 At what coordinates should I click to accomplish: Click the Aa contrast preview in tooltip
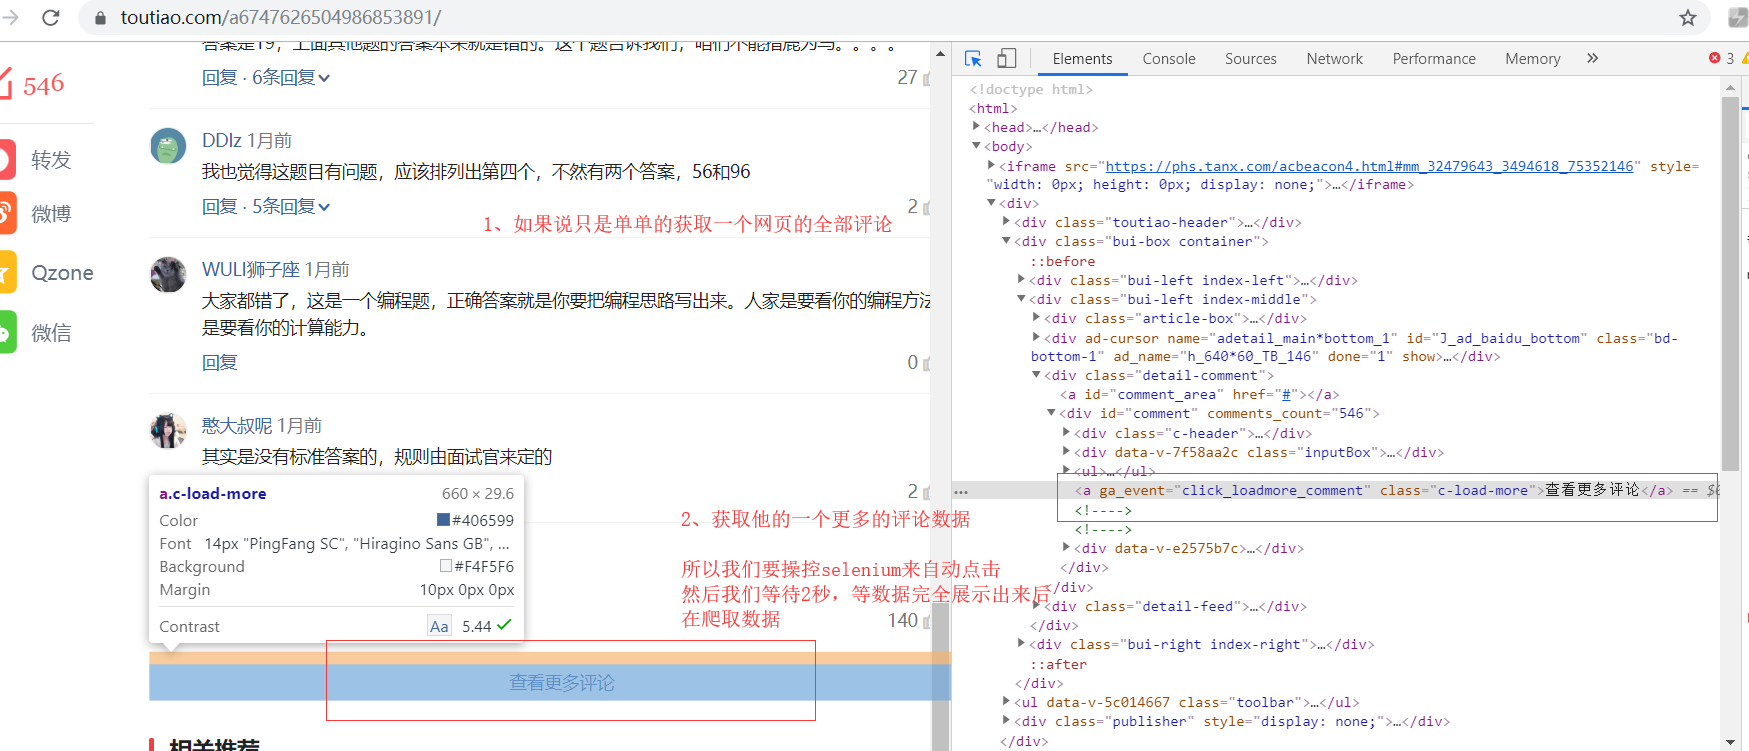[x=439, y=626]
